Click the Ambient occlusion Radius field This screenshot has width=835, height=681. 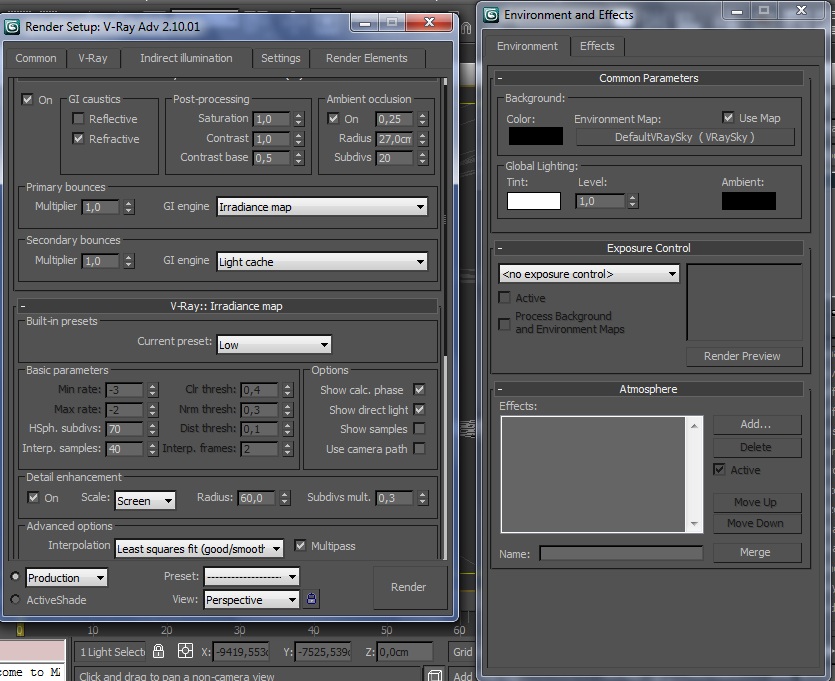point(395,139)
